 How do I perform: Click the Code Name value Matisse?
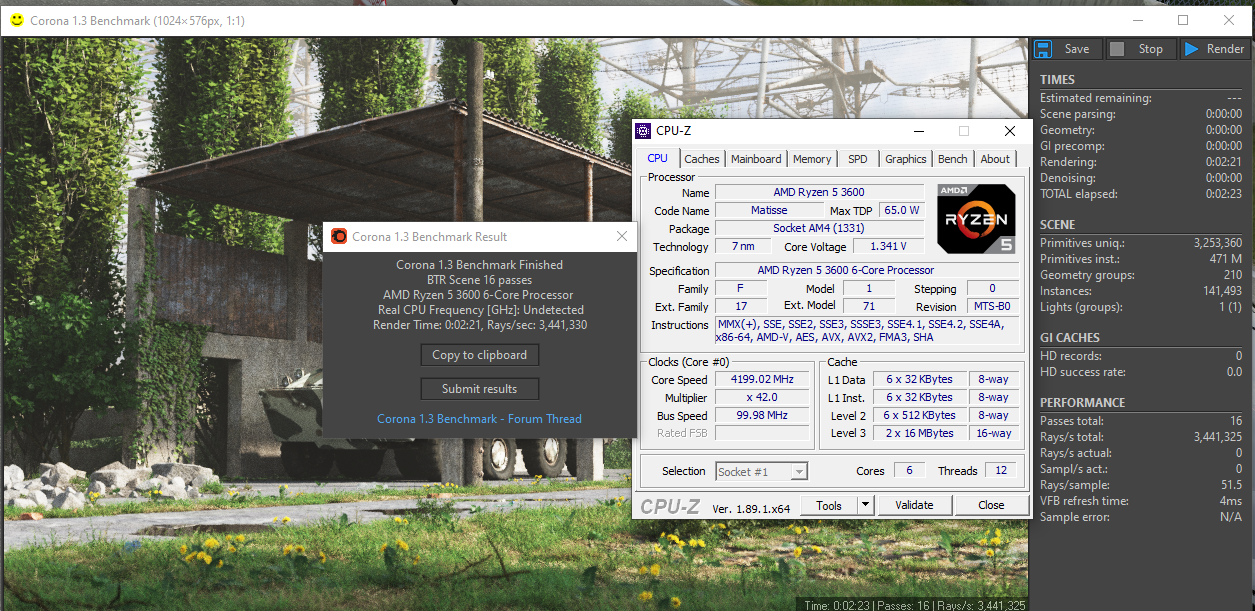(769, 211)
